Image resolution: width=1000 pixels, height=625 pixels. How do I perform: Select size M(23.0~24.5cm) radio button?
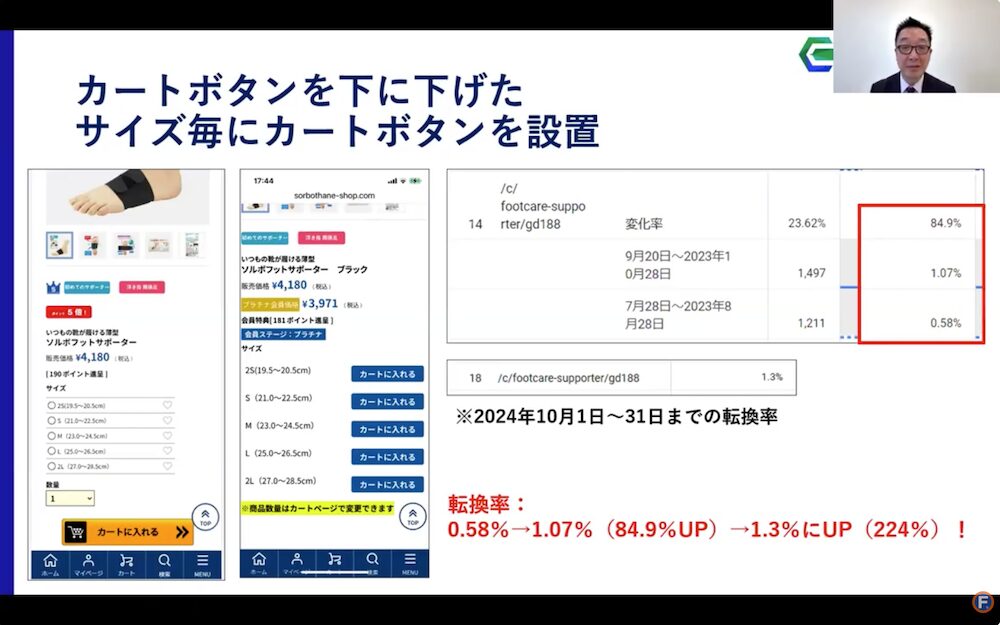click(x=51, y=436)
